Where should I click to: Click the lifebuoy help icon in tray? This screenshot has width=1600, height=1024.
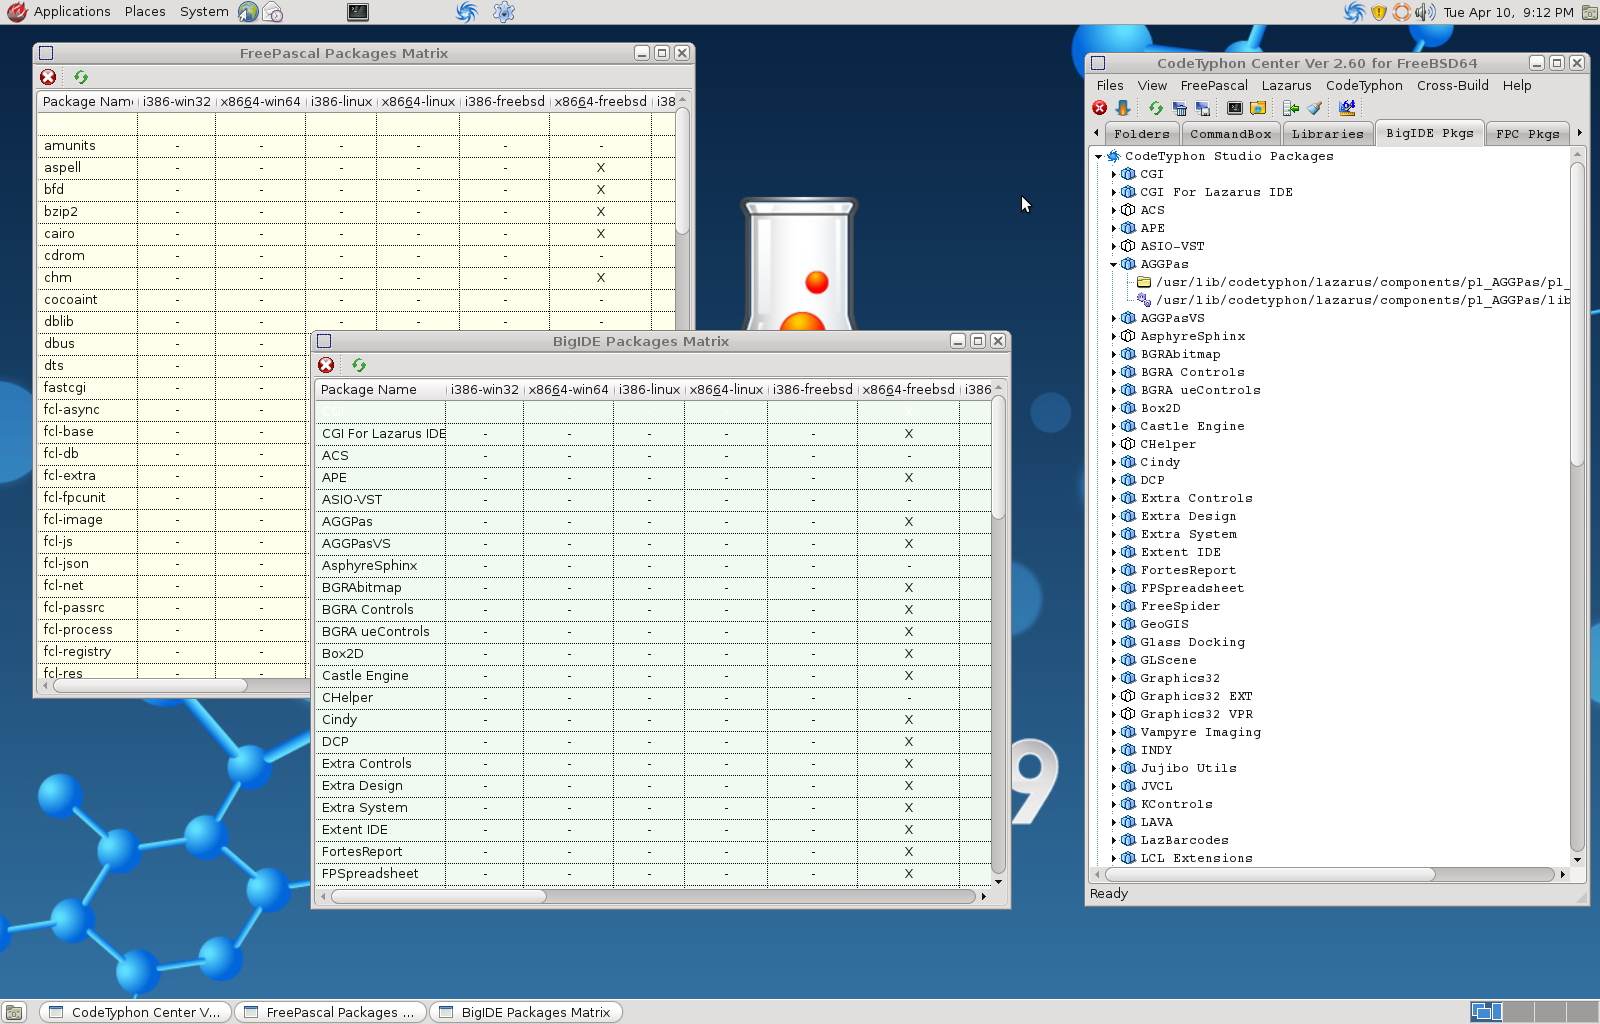[x=1402, y=12]
